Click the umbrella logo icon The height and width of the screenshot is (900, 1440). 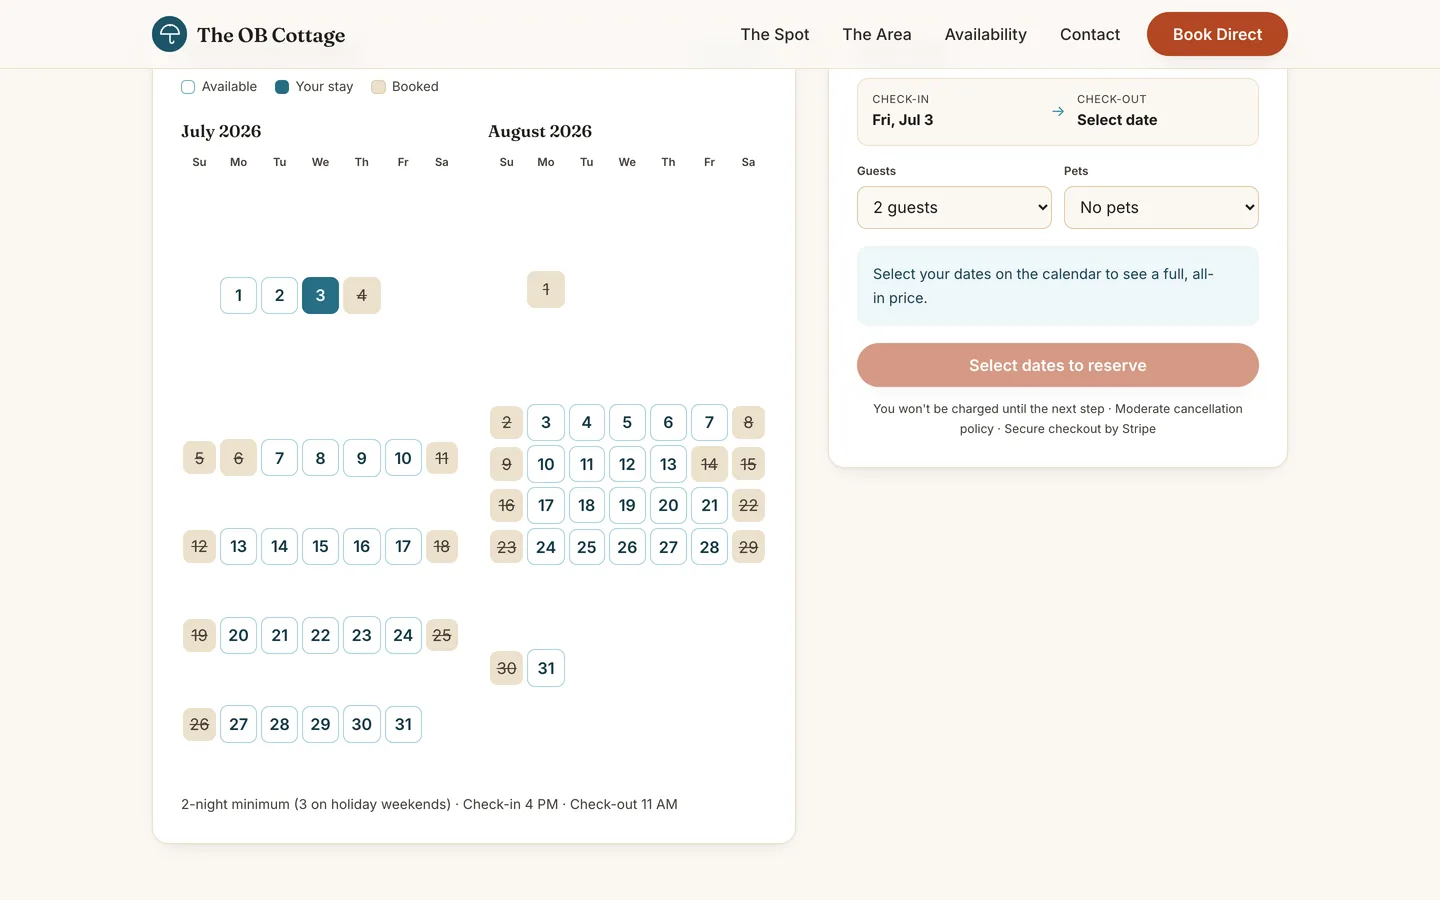[x=170, y=34]
